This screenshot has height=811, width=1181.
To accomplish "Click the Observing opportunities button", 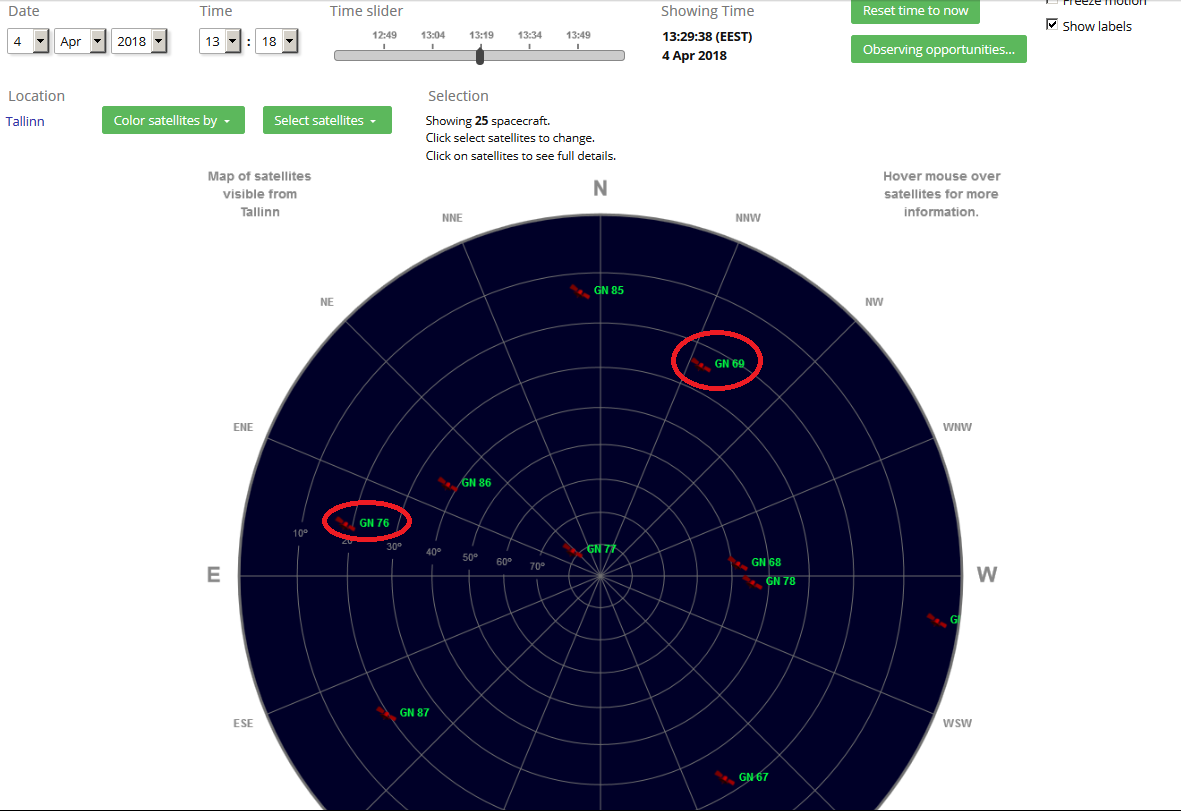I will [938, 49].
